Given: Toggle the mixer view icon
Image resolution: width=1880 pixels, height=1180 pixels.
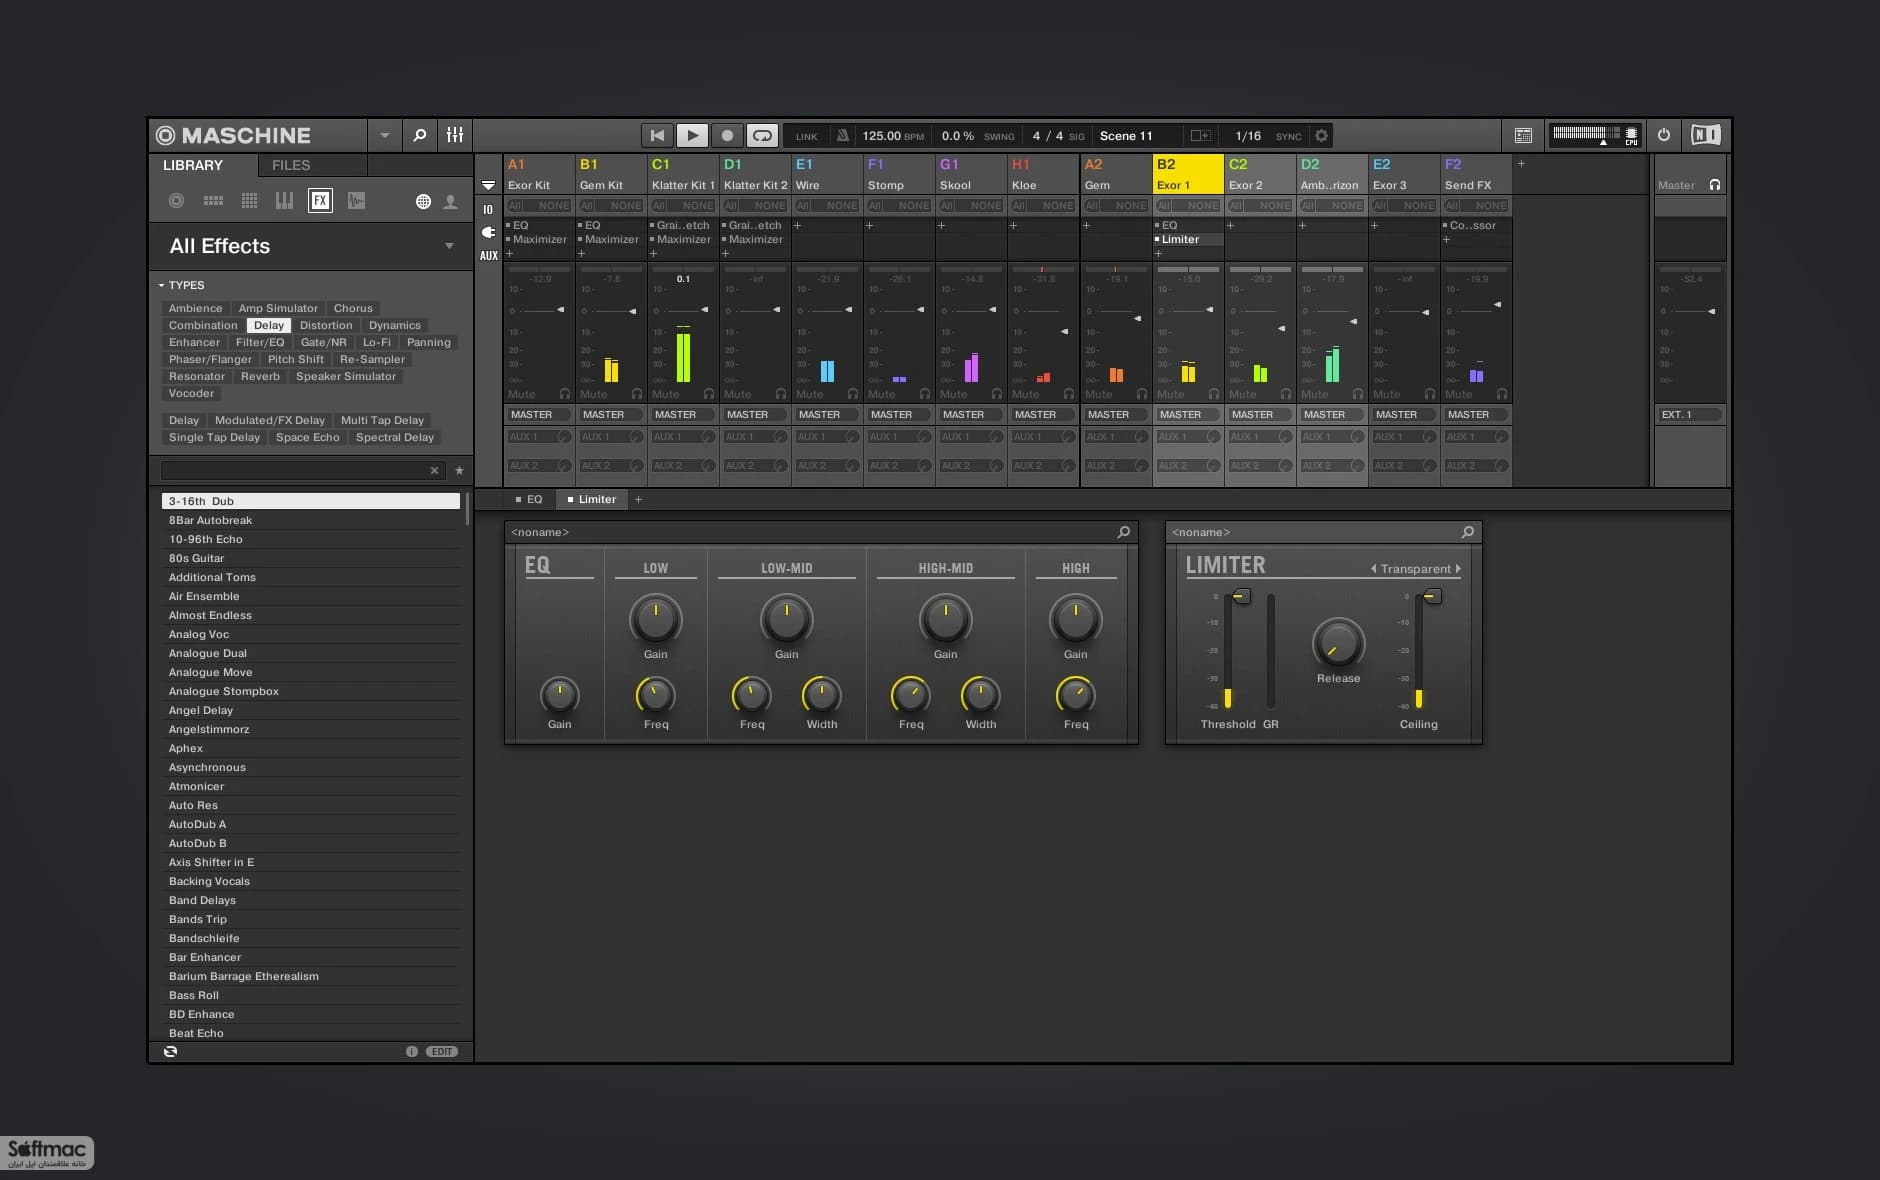Looking at the screenshot, I should (455, 135).
